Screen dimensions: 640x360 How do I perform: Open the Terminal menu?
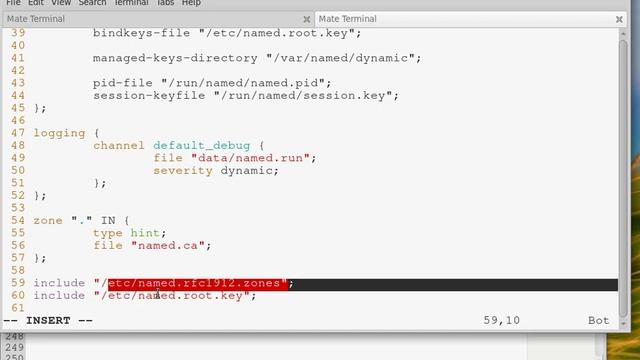point(131,3)
